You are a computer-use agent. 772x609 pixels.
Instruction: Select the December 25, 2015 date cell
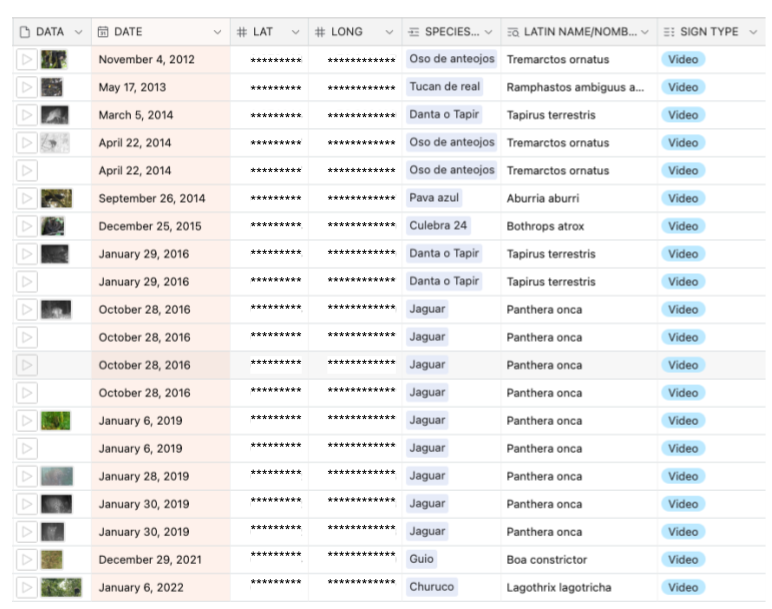click(x=149, y=226)
